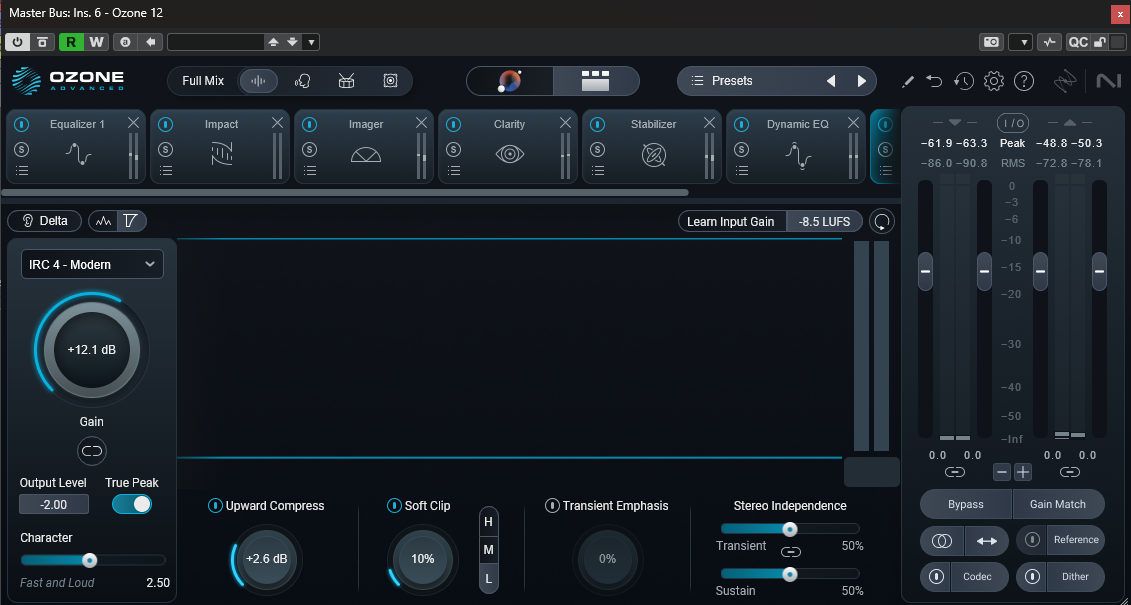
Task: Select the bass speaker focus icon
Action: point(390,81)
